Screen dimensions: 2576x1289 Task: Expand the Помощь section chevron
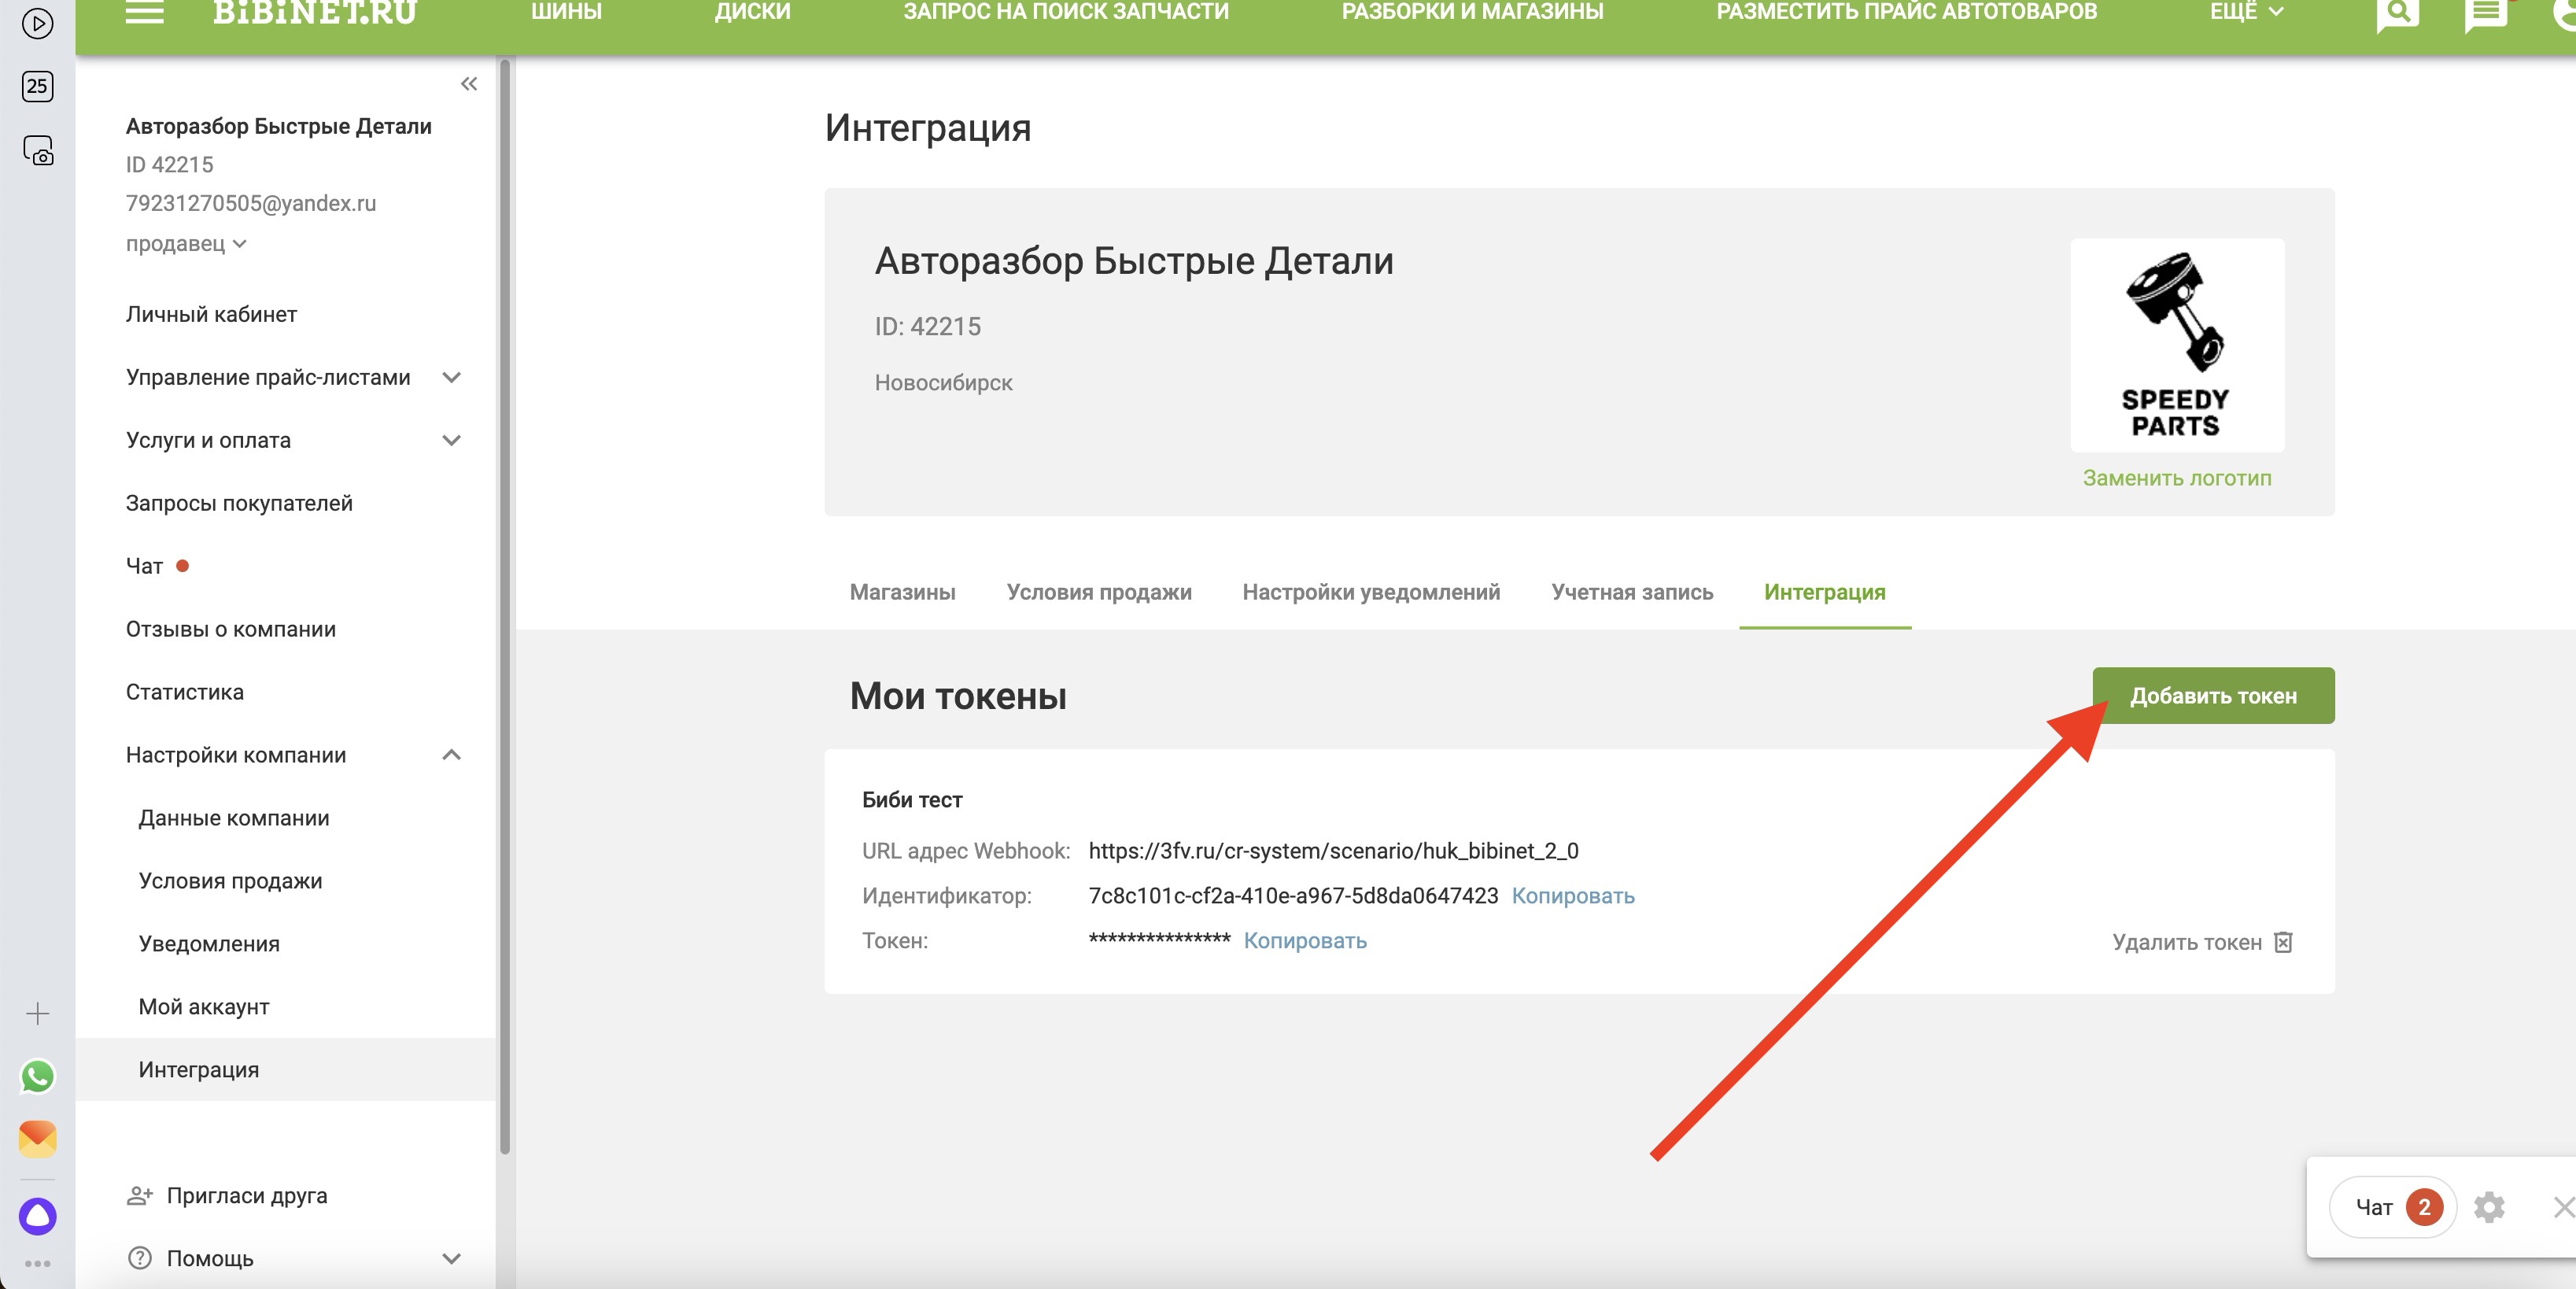click(451, 1258)
